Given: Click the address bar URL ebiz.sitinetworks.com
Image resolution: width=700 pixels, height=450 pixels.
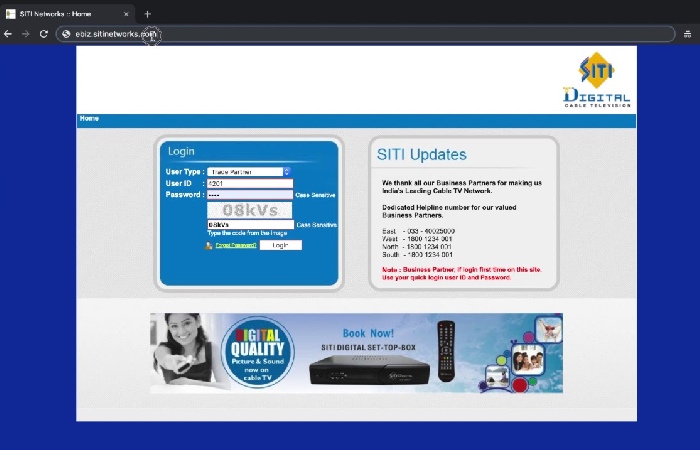Looking at the screenshot, I should pyautogui.click(x=116, y=34).
